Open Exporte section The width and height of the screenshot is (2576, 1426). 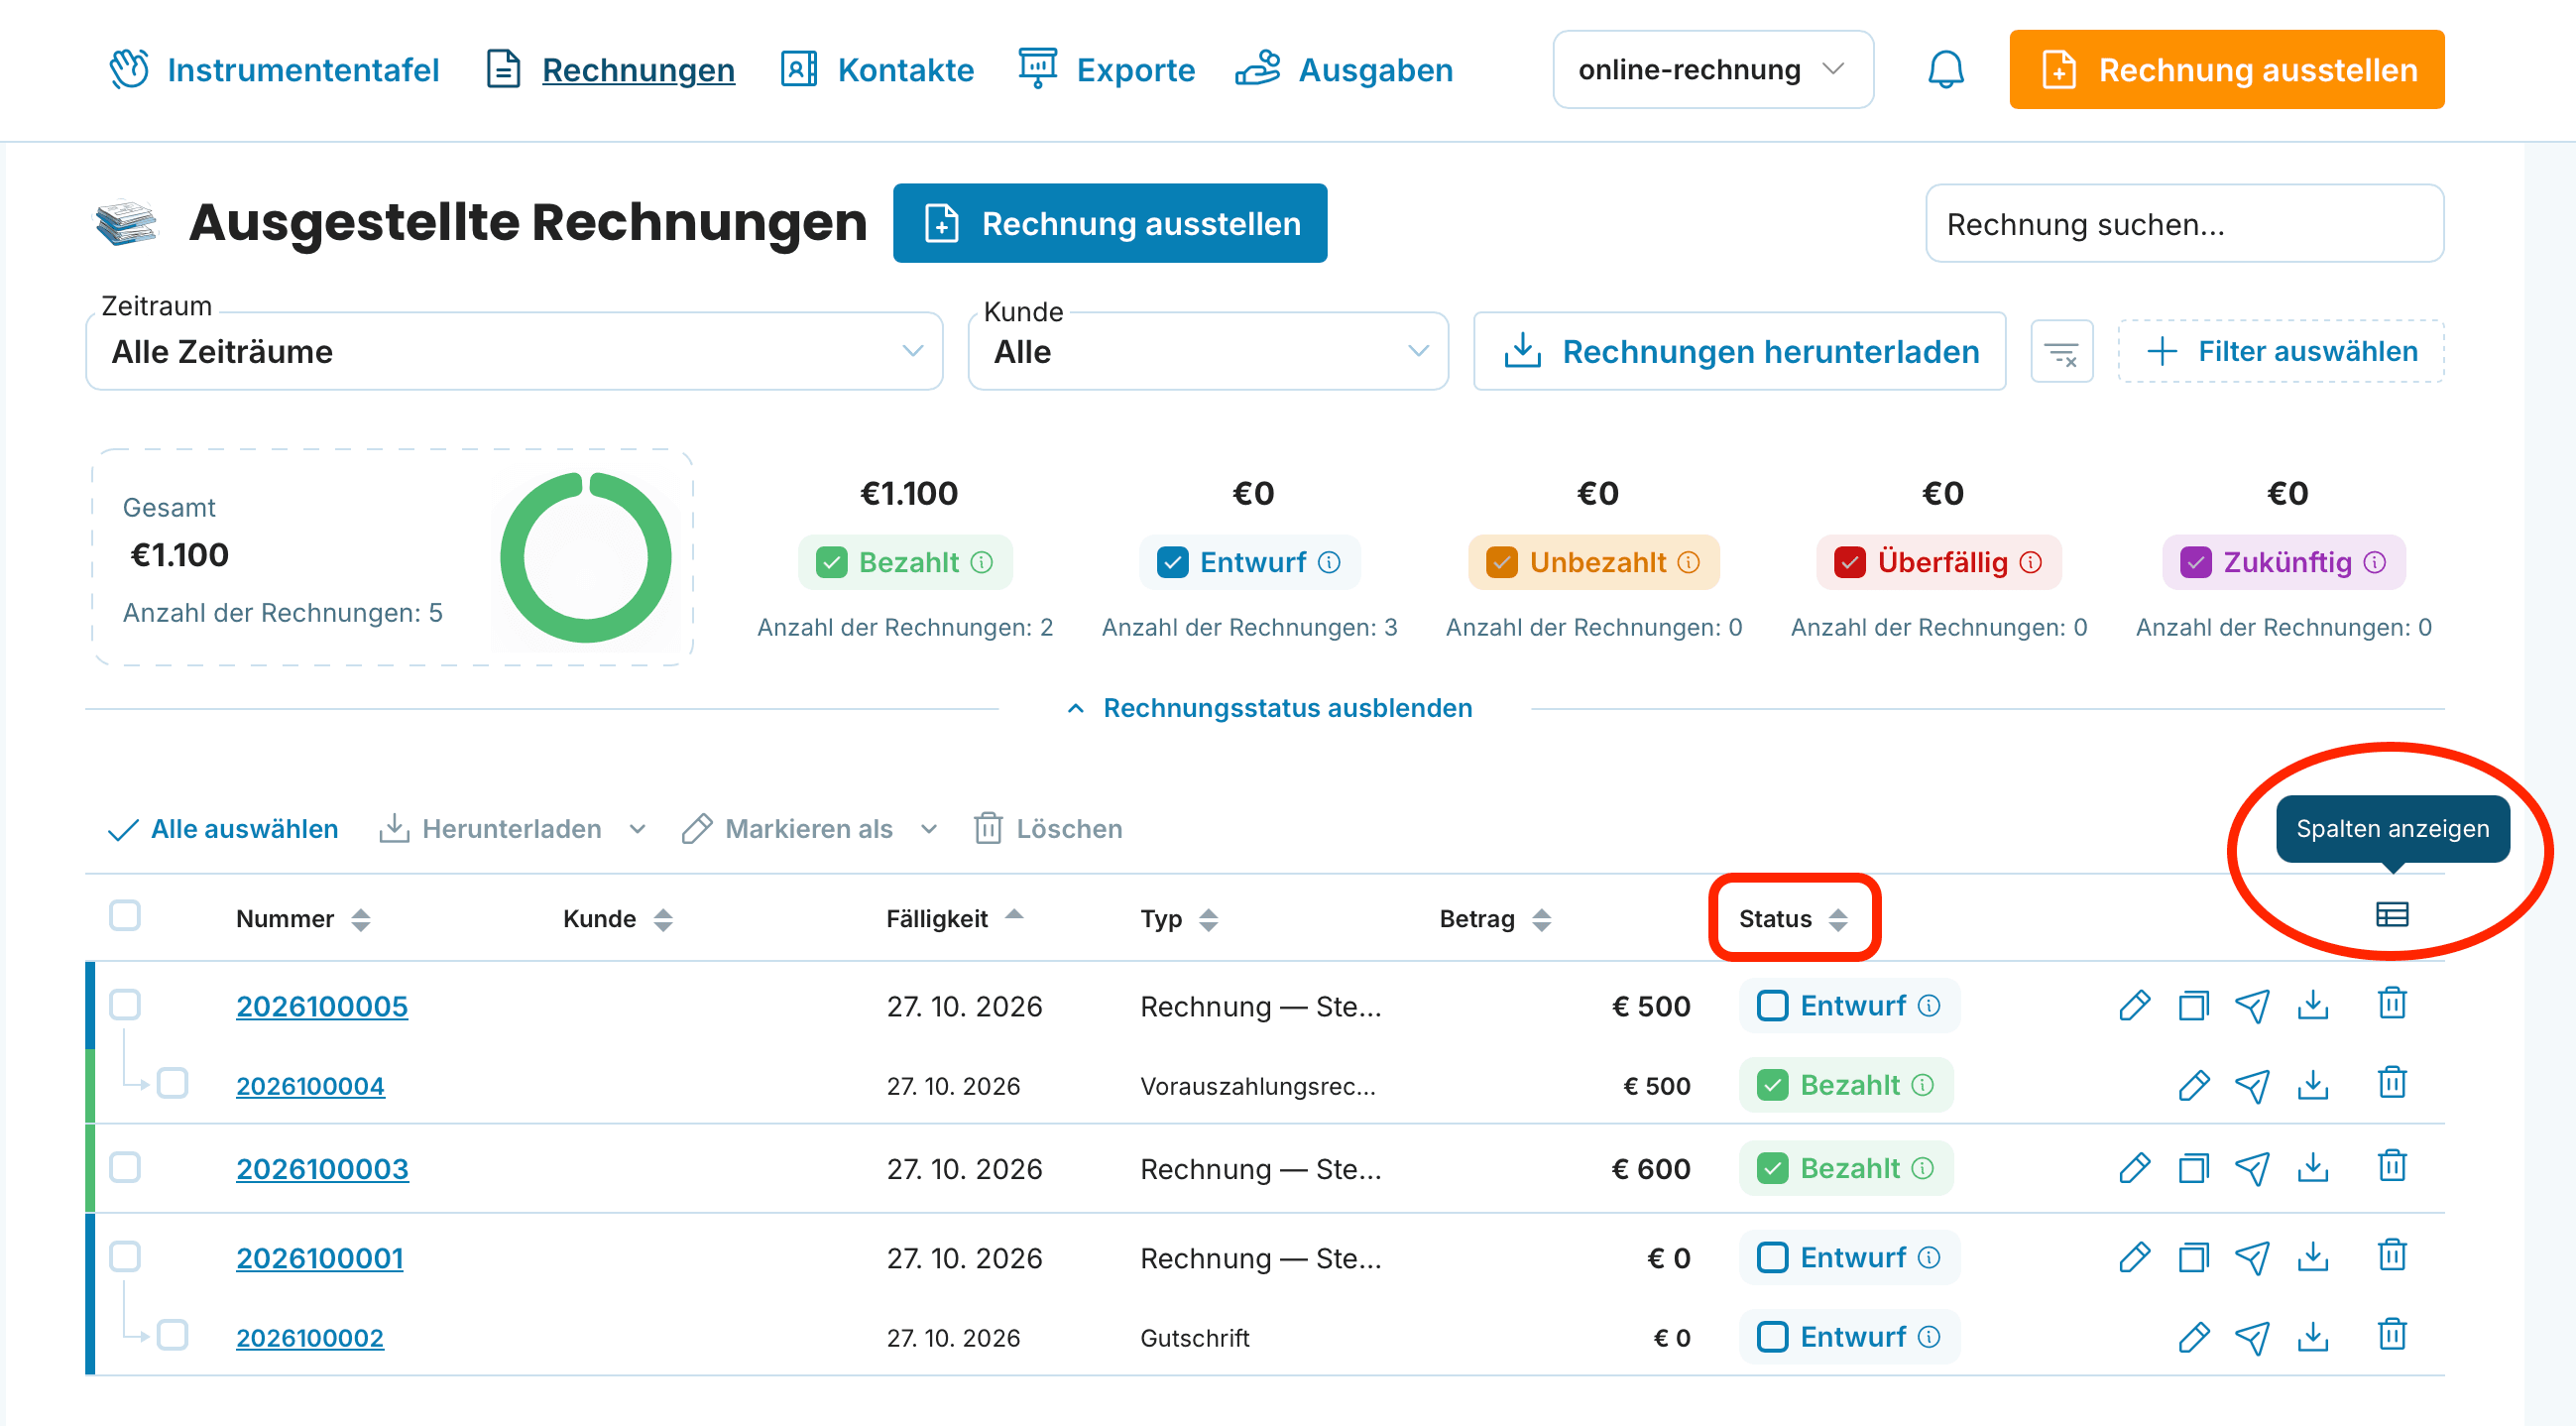[1106, 70]
